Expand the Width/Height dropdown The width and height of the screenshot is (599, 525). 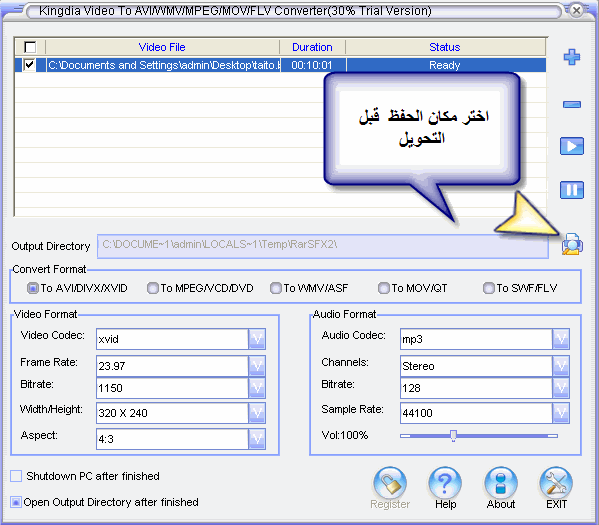(257, 413)
